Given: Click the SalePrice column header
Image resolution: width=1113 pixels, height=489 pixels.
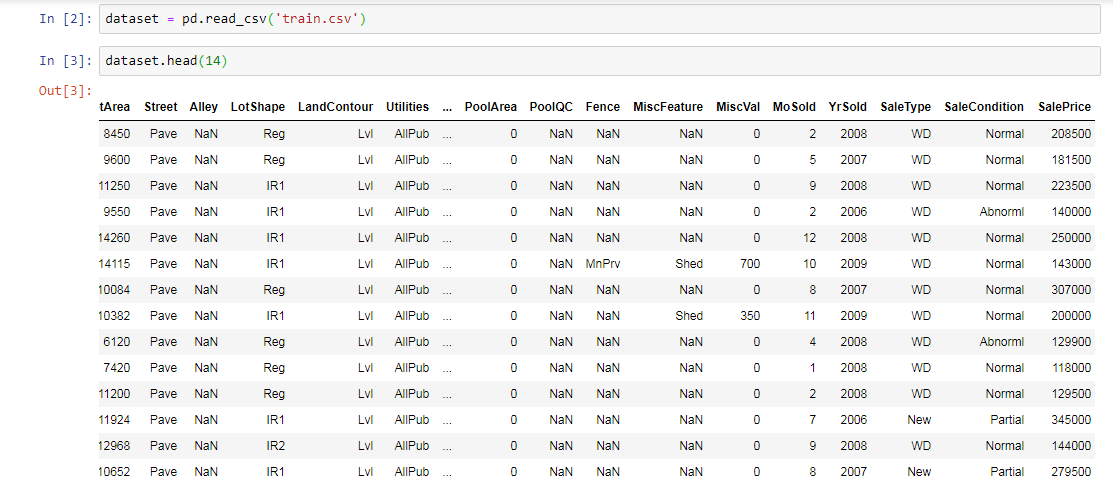Looking at the screenshot, I should (x=1064, y=107).
